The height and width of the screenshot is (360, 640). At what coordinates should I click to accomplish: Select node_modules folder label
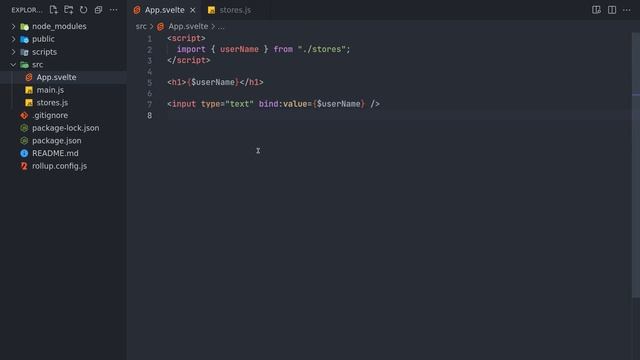(x=59, y=26)
